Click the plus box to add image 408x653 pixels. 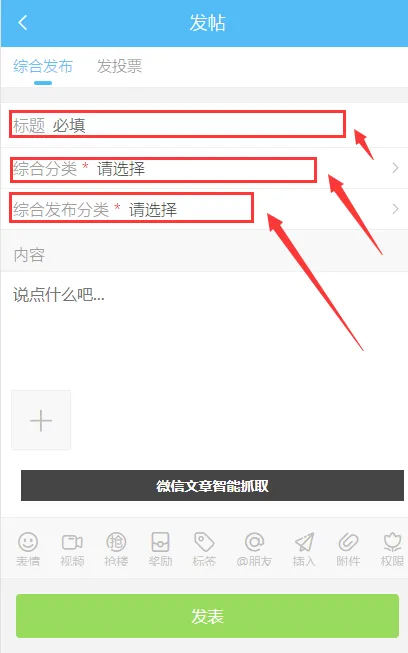(x=41, y=420)
